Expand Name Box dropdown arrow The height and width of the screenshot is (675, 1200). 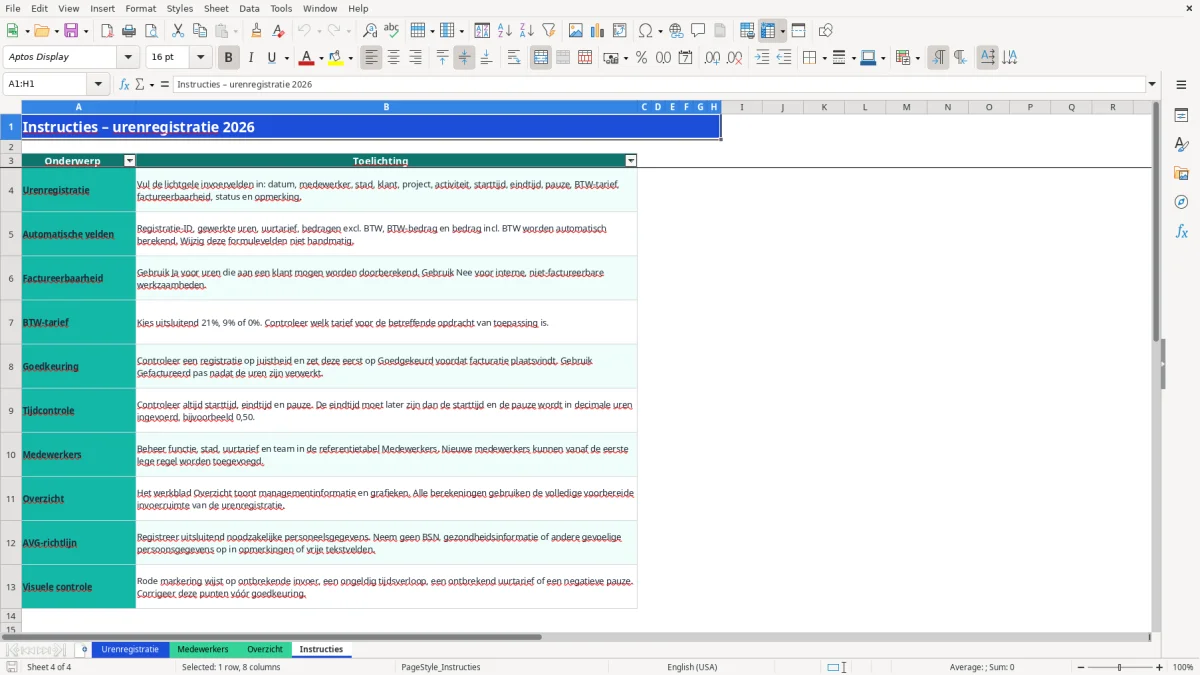[x=98, y=84]
